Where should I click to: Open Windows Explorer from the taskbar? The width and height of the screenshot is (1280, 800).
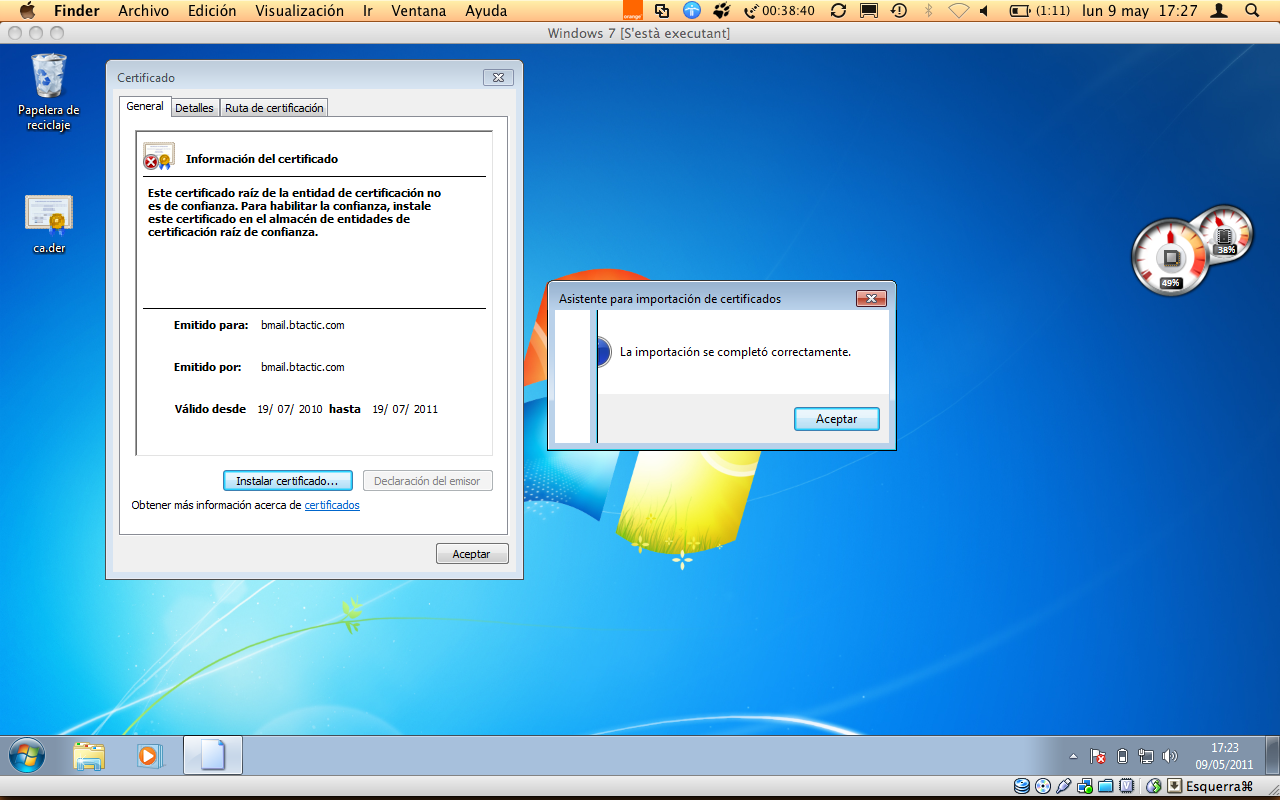[89, 756]
